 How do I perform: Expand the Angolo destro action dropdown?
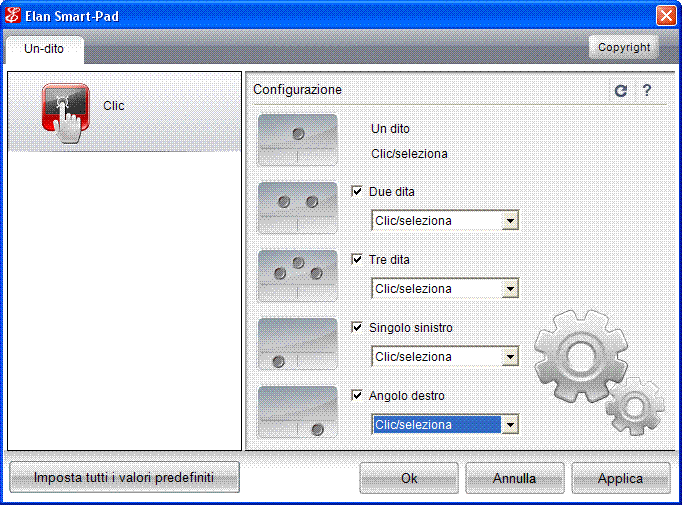(445, 425)
